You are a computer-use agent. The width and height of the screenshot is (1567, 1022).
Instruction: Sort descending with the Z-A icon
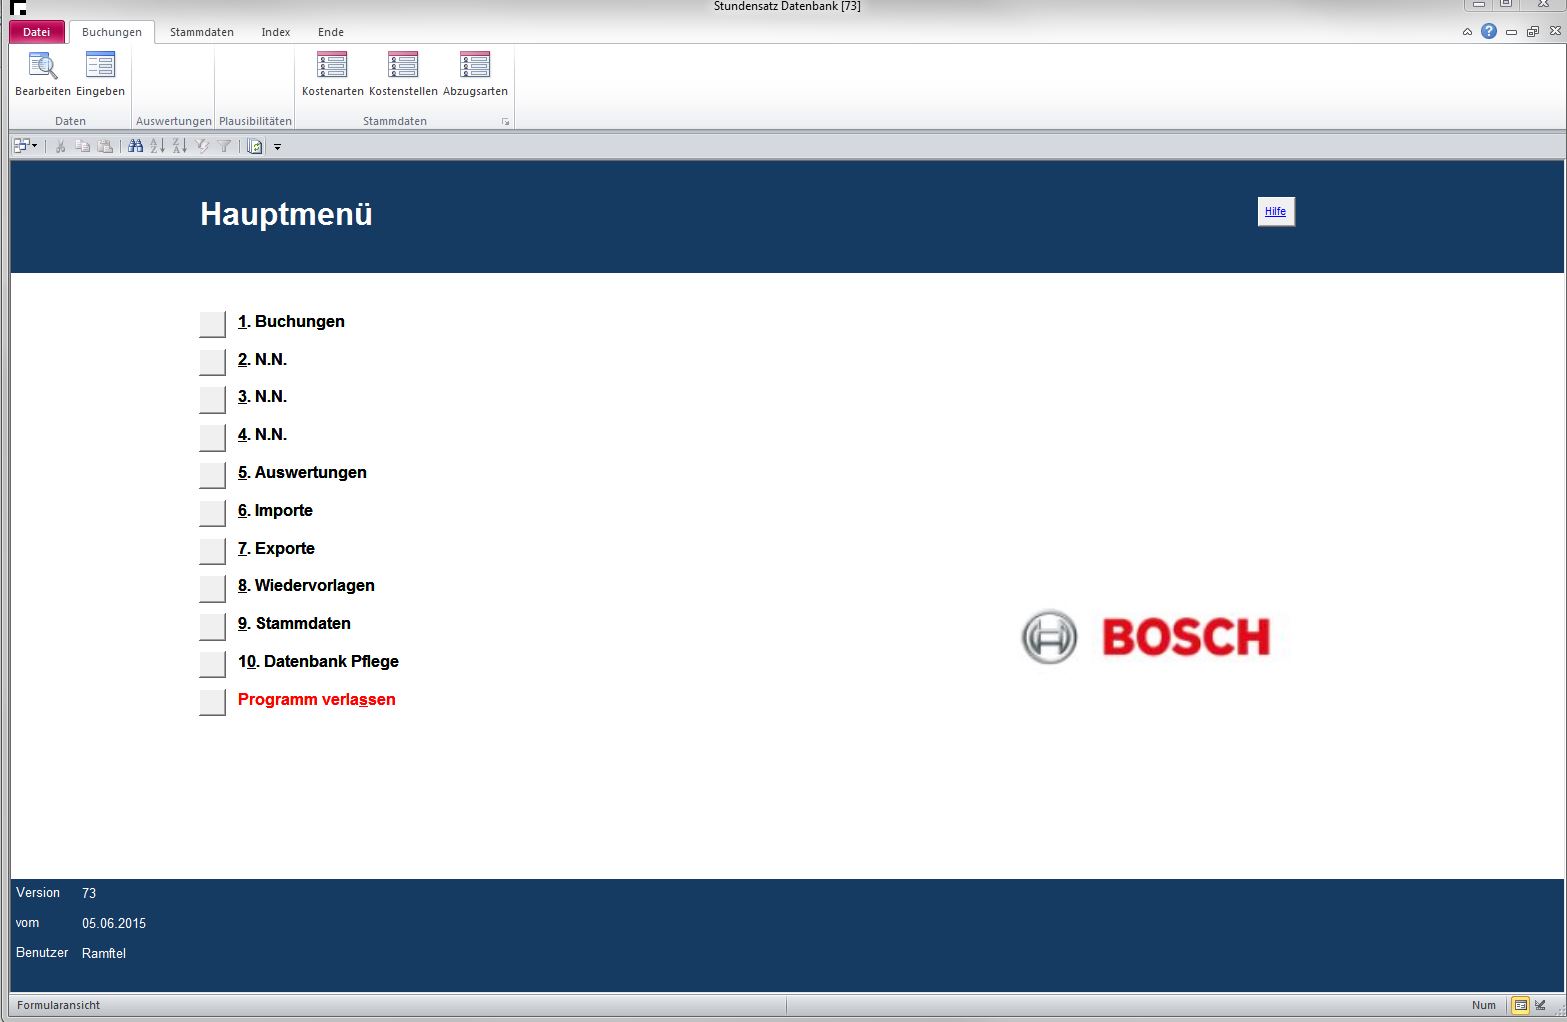pos(180,146)
